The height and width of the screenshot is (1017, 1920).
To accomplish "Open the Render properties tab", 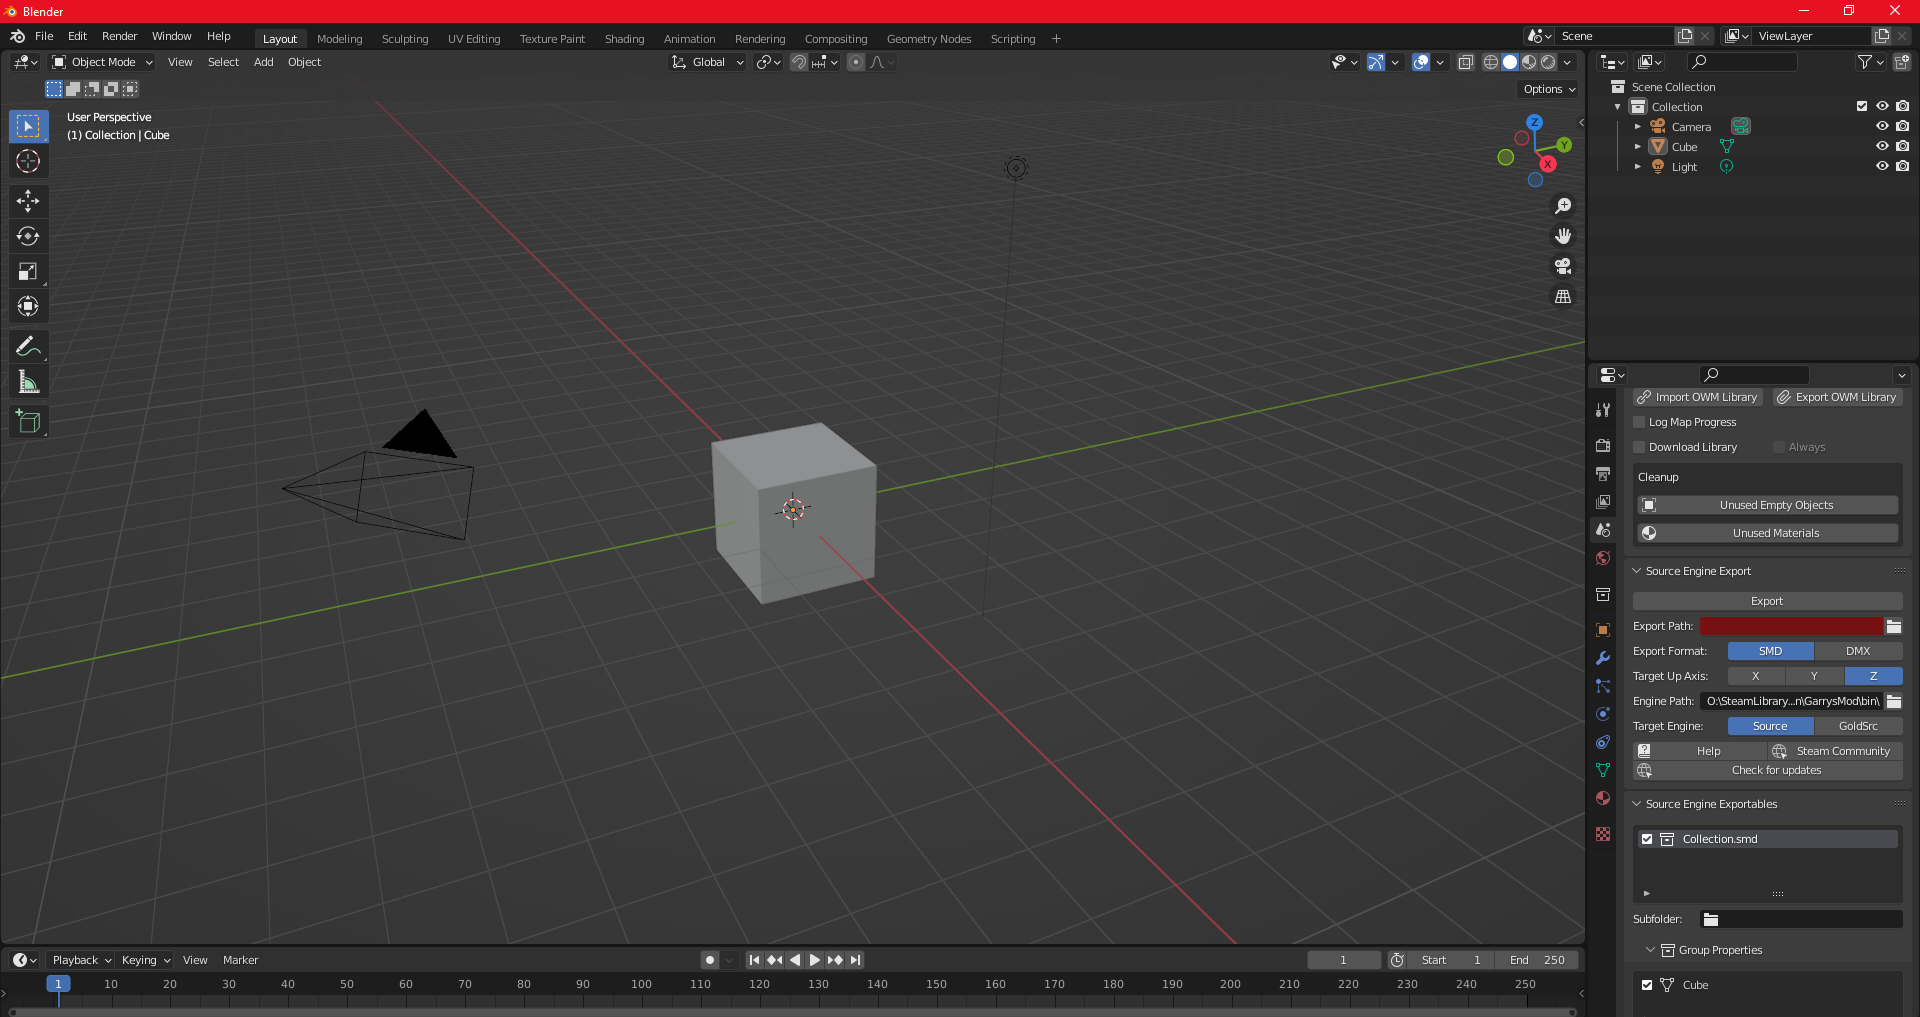I will (1603, 445).
